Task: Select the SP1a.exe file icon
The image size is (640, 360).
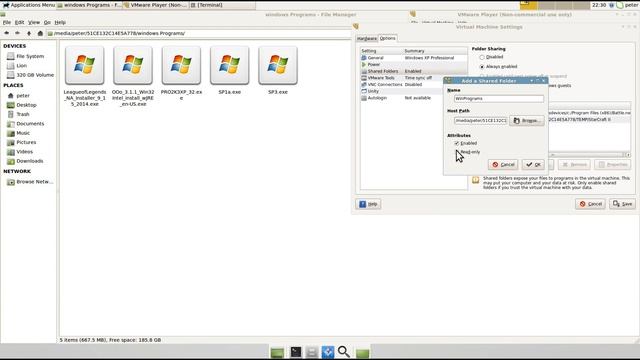Action: point(229,65)
